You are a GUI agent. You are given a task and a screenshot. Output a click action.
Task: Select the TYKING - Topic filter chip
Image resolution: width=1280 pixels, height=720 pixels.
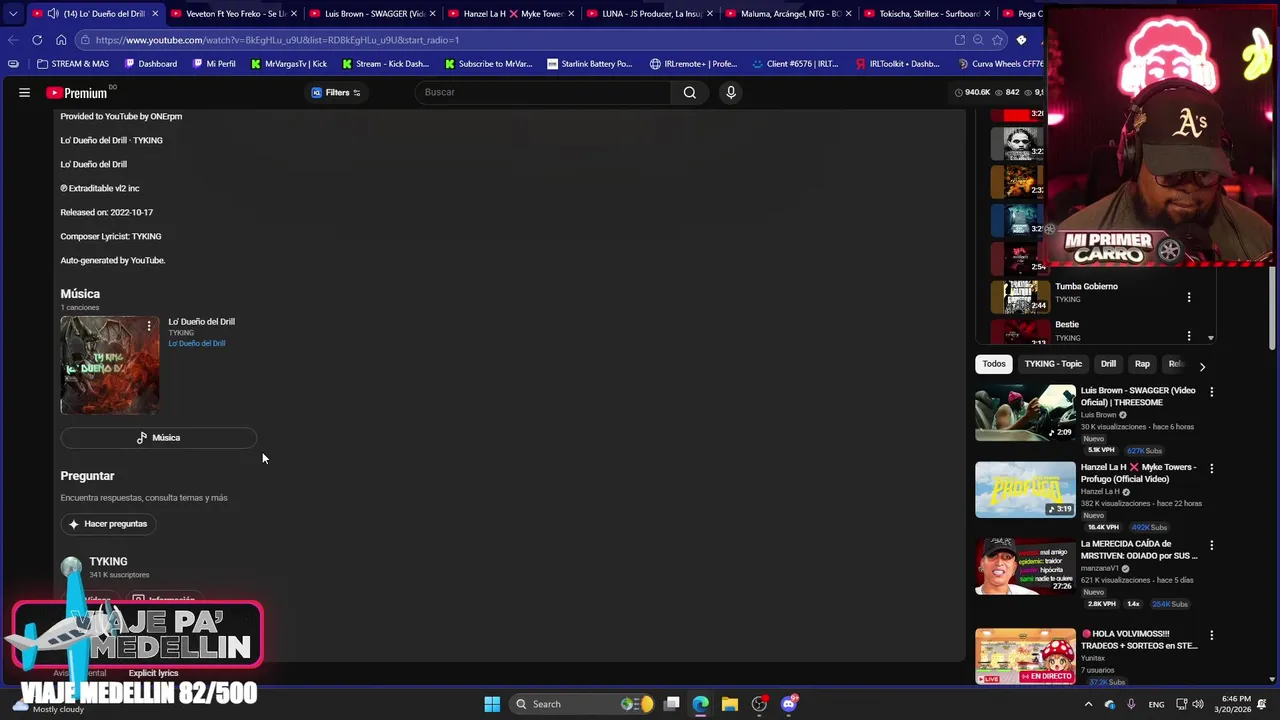click(x=1053, y=364)
